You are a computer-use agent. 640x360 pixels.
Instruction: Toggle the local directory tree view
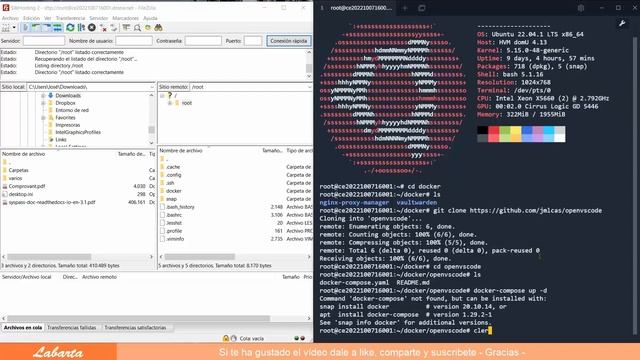36,28
